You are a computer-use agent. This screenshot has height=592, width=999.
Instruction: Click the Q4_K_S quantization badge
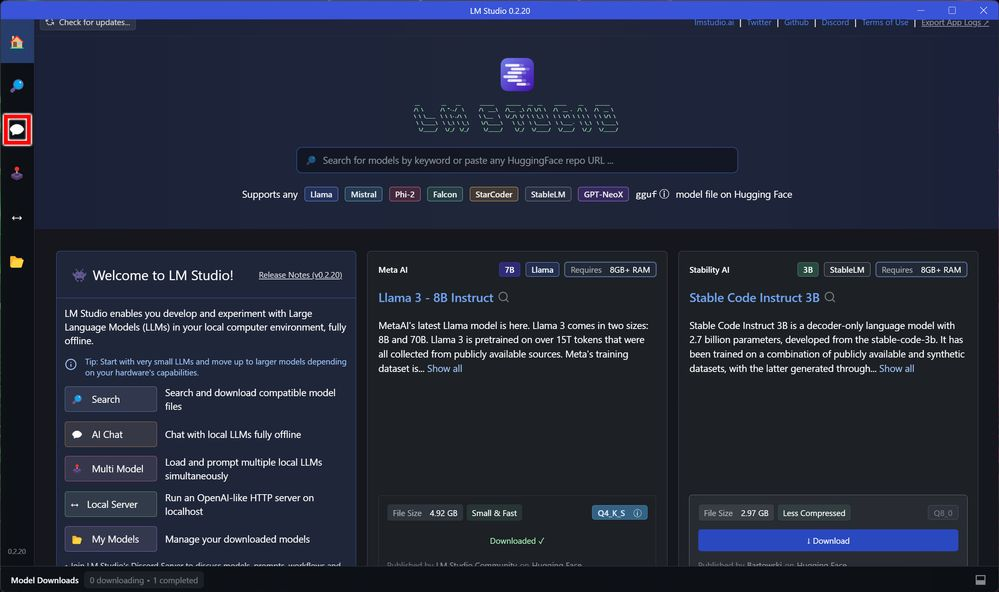coord(619,513)
